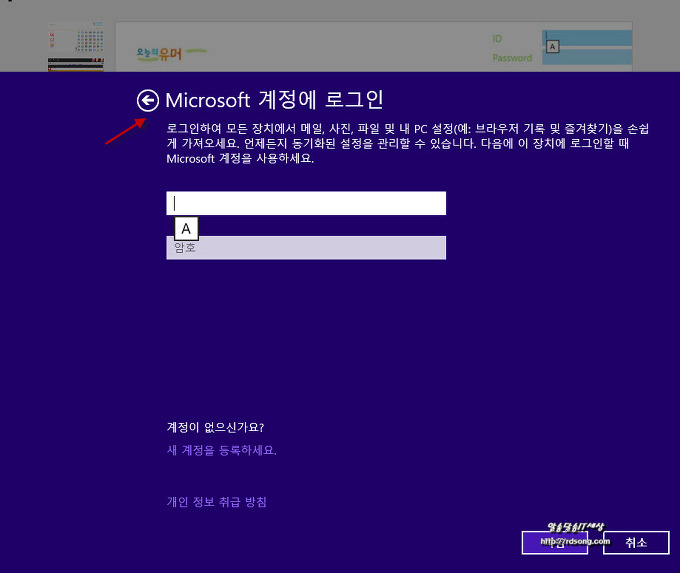Open the 개인 정보 취급 방침 link

(x=216, y=502)
